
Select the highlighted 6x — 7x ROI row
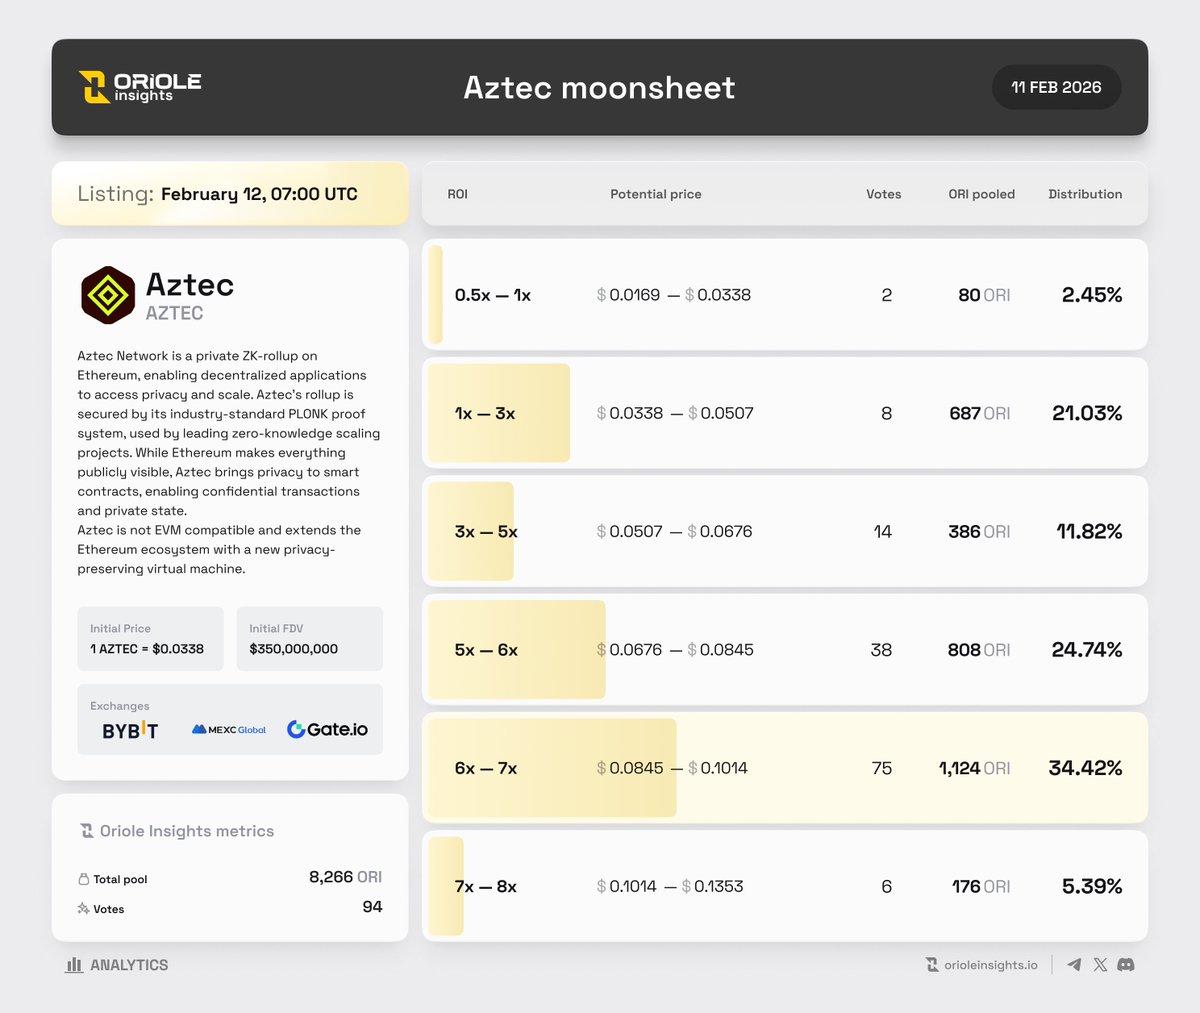[x=785, y=768]
